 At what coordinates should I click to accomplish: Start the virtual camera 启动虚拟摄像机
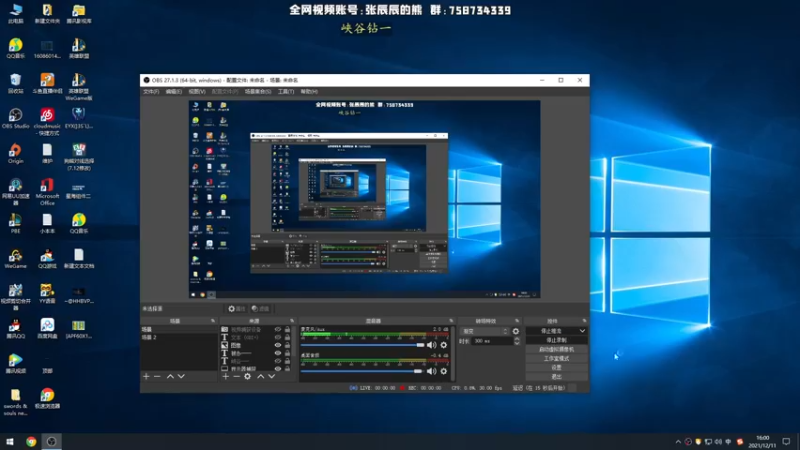[x=556, y=349]
